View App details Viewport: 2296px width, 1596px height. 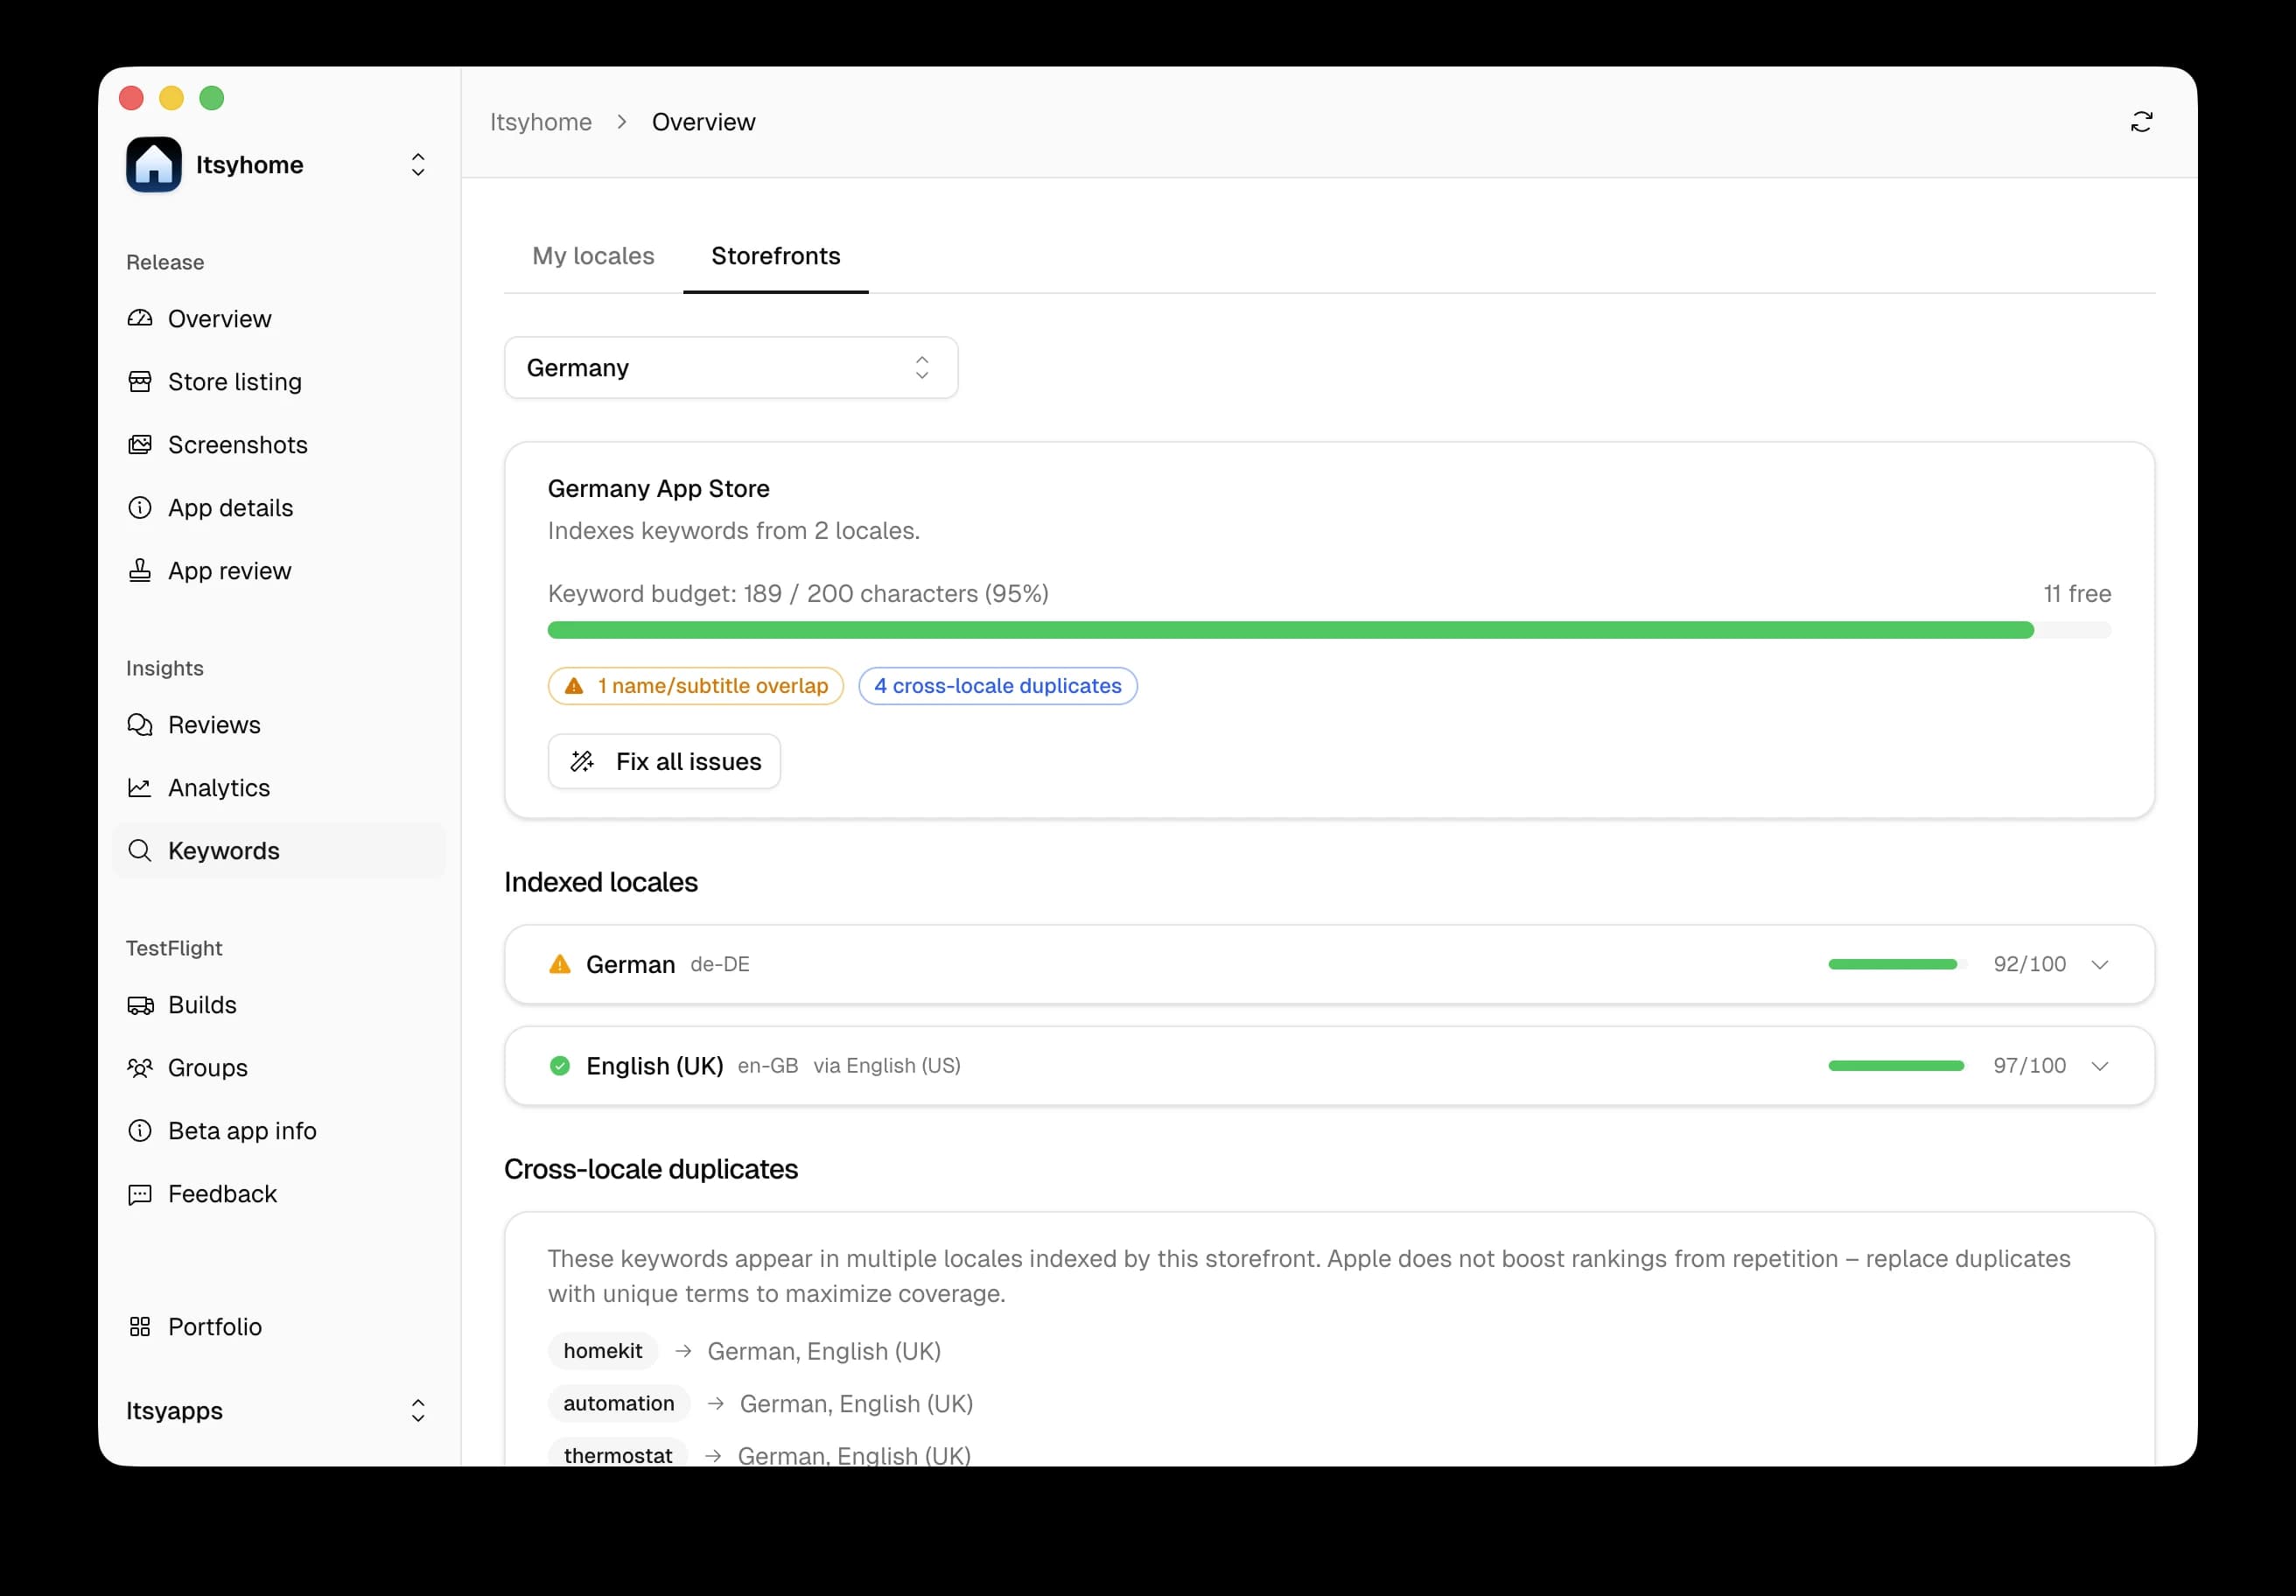click(230, 507)
